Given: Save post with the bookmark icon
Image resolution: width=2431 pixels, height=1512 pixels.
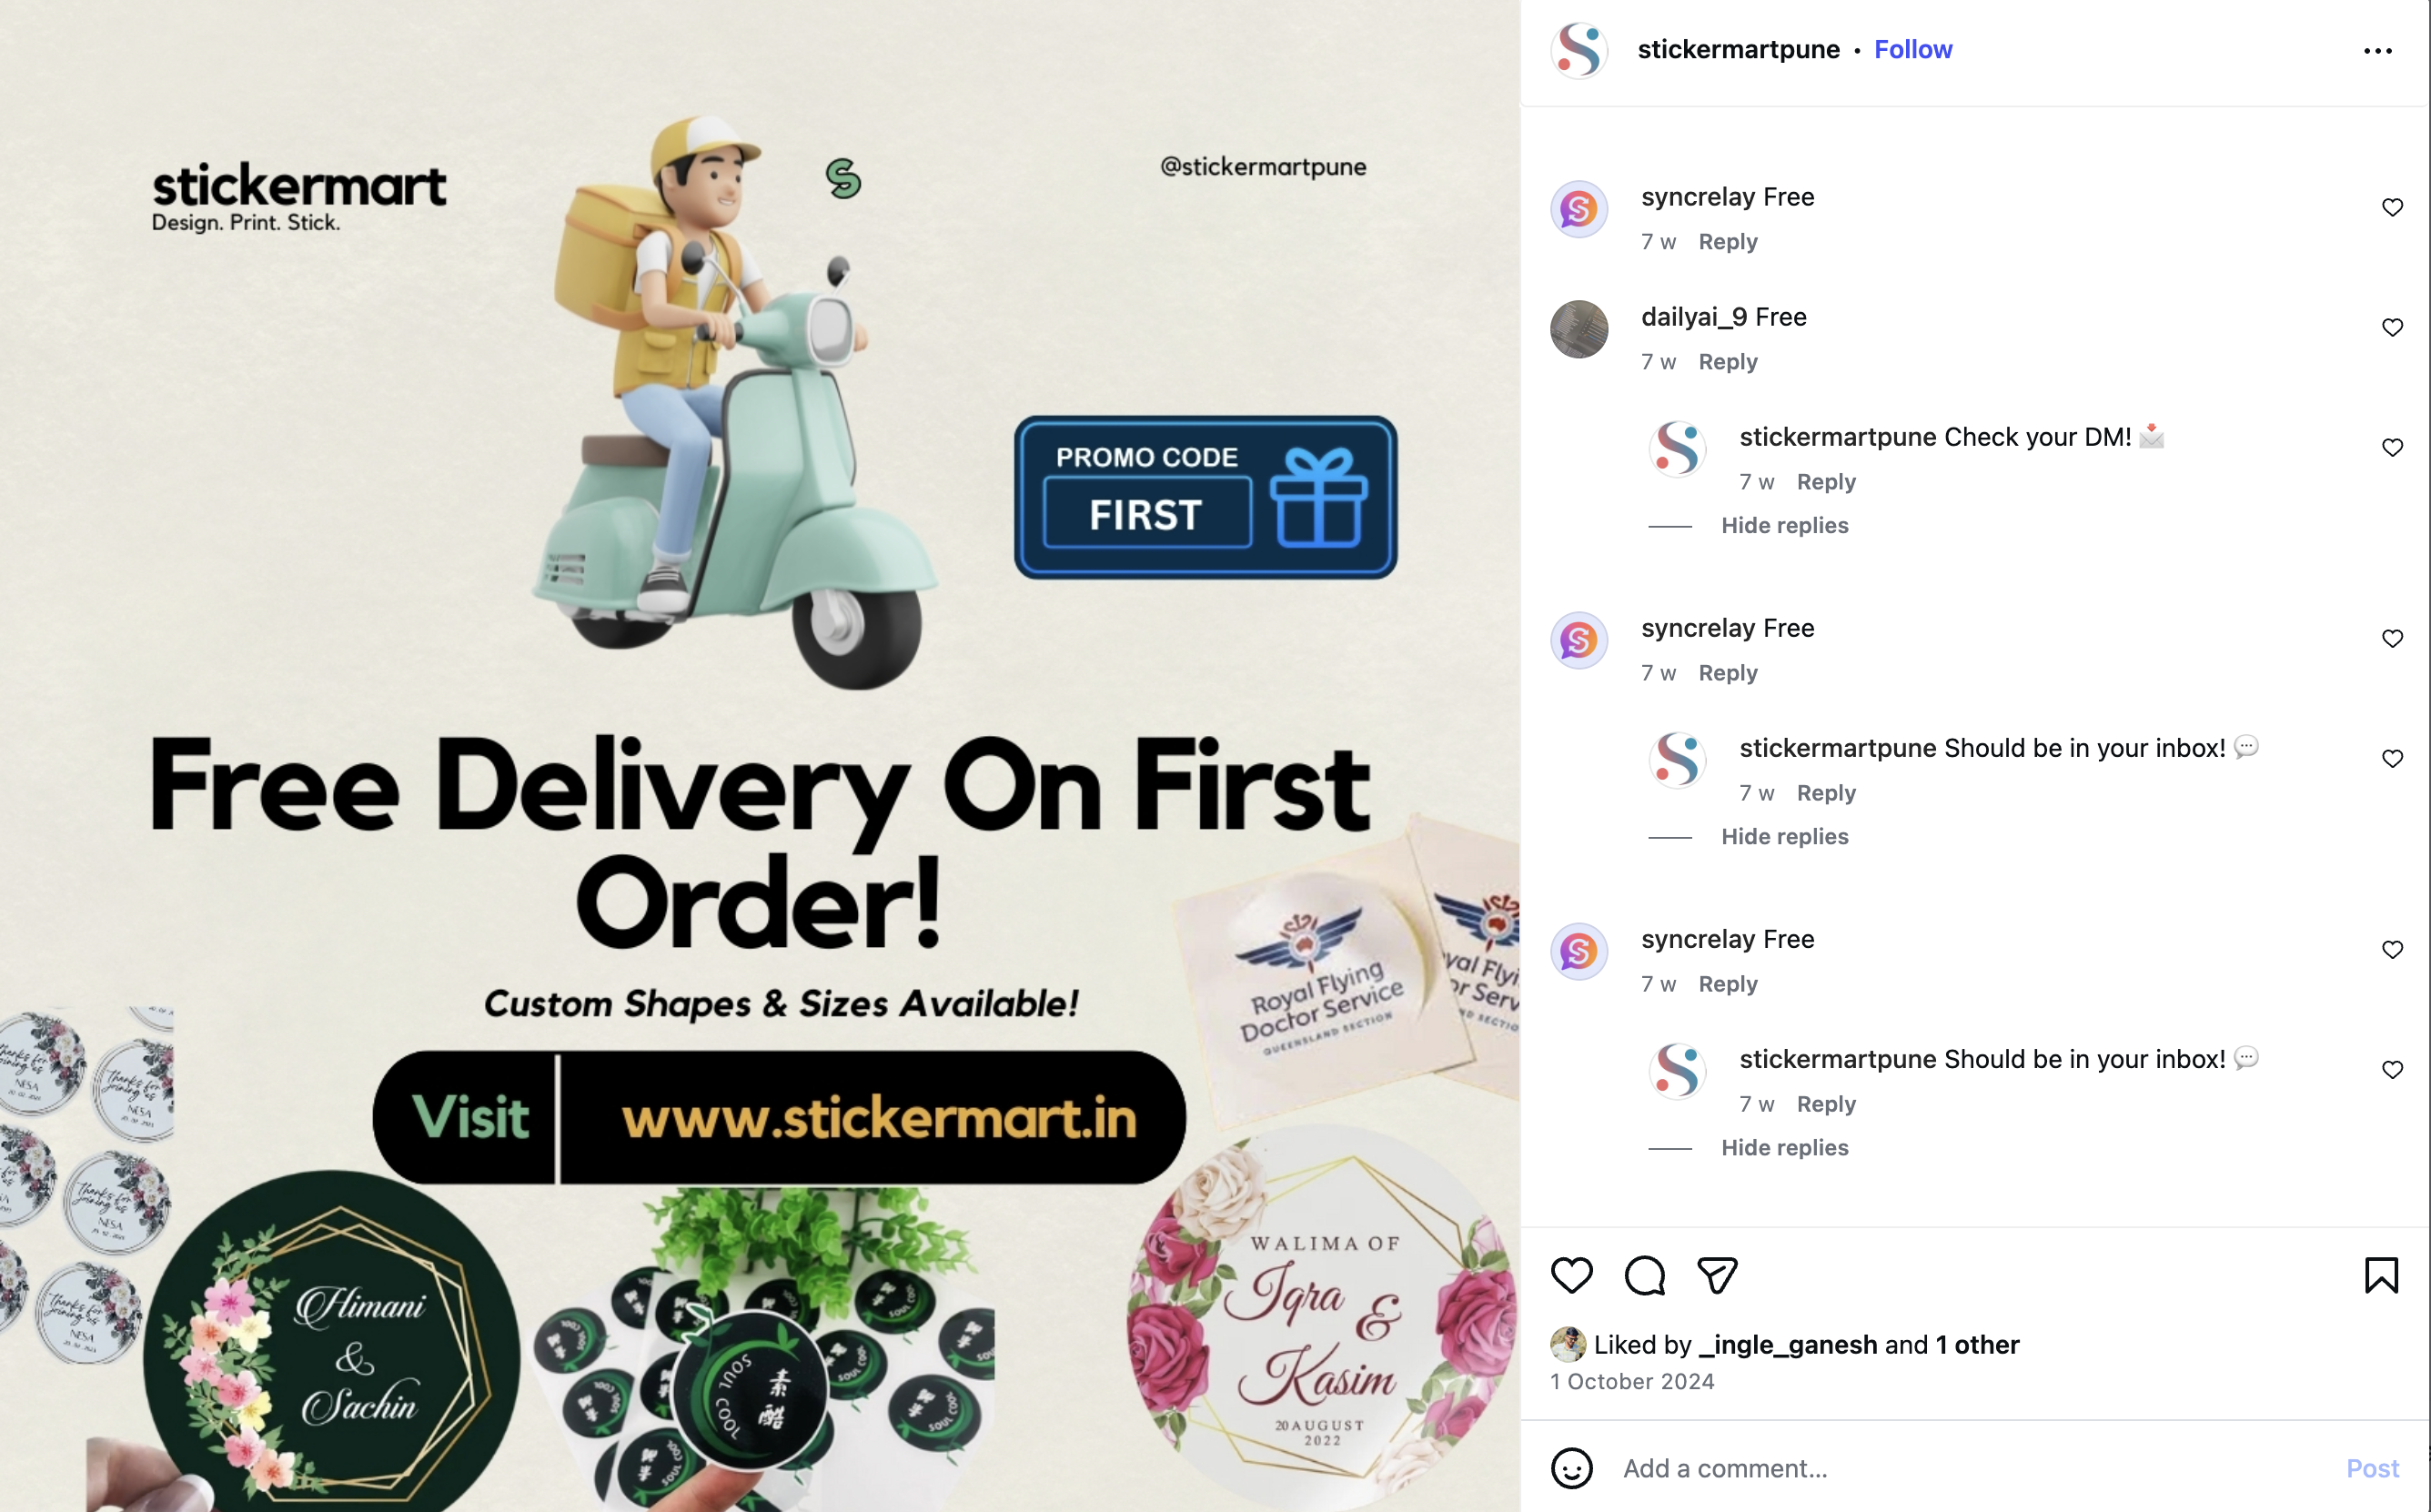Looking at the screenshot, I should pyautogui.click(x=2381, y=1275).
